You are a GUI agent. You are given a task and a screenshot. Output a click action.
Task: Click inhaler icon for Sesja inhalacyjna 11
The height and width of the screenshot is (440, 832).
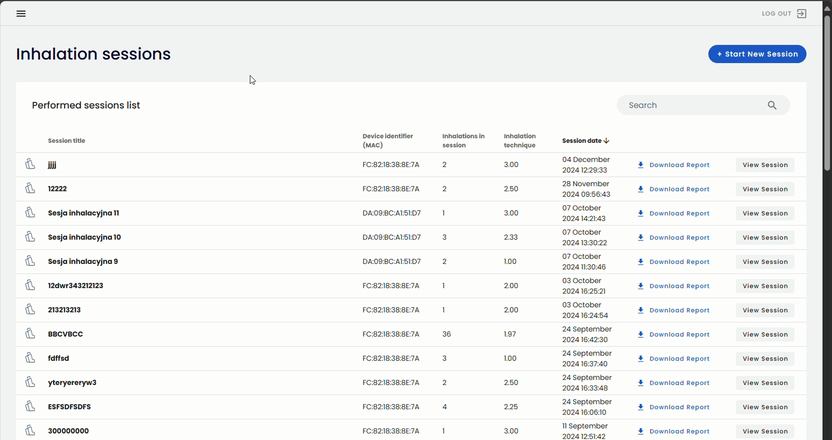30,212
